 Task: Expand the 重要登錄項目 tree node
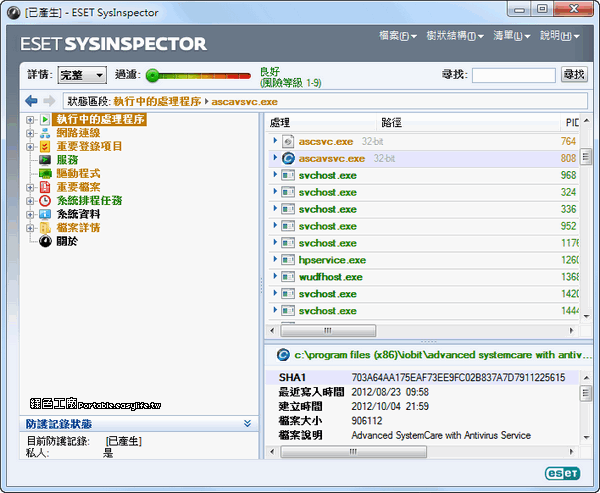point(30,147)
